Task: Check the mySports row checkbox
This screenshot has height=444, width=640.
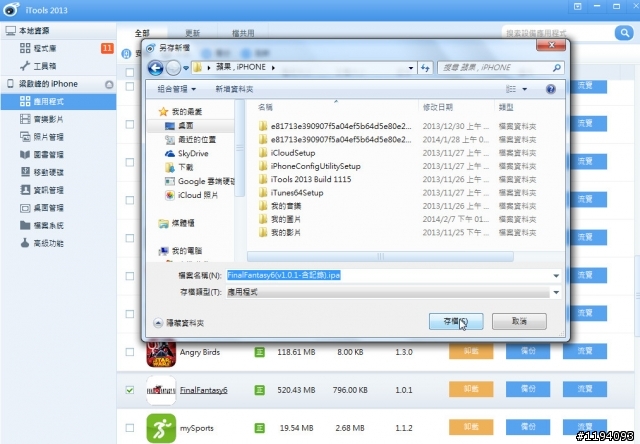Action: point(130,428)
